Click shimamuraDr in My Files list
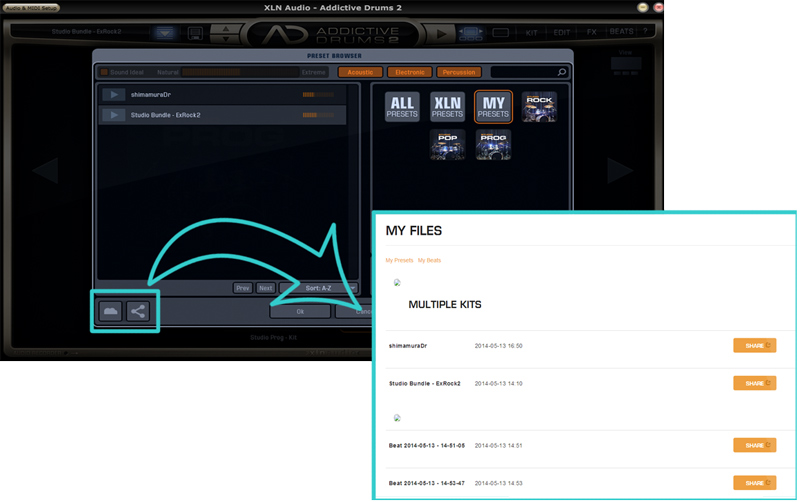800x502 pixels. click(x=408, y=346)
